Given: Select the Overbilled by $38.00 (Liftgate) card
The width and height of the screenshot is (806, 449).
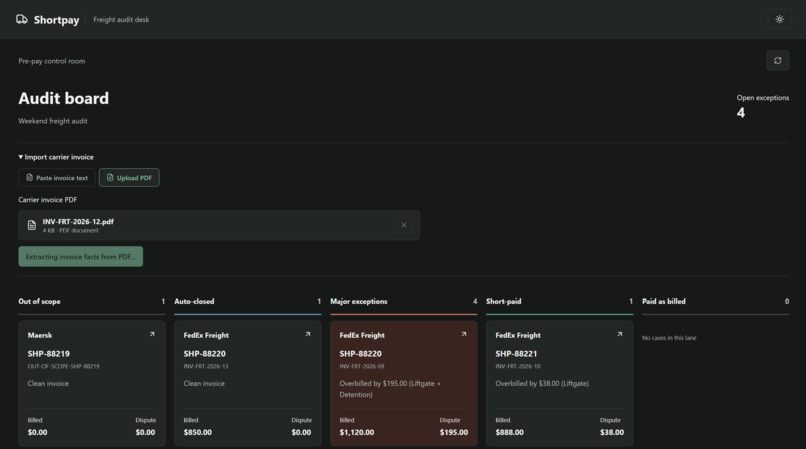Looking at the screenshot, I should 559,383.
